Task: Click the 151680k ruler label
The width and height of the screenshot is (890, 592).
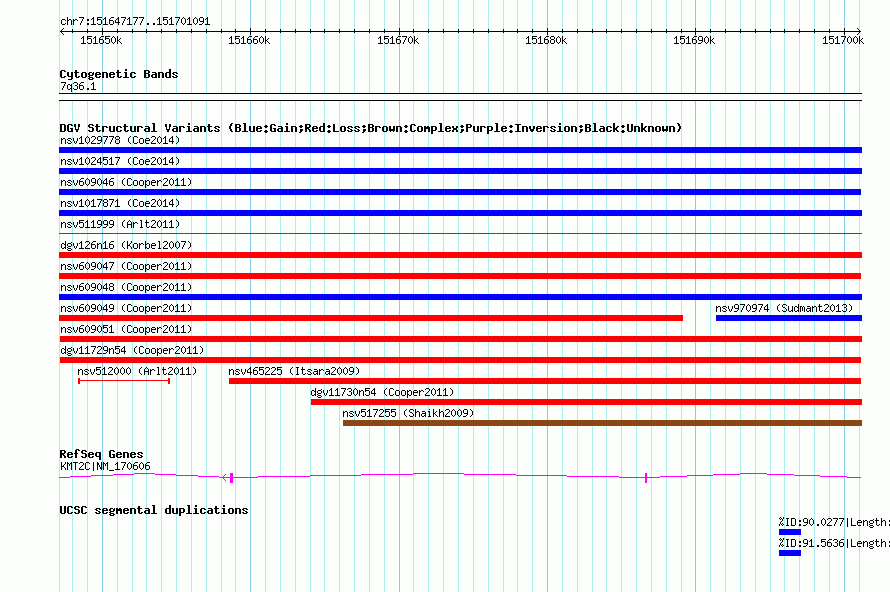Action: [546, 40]
